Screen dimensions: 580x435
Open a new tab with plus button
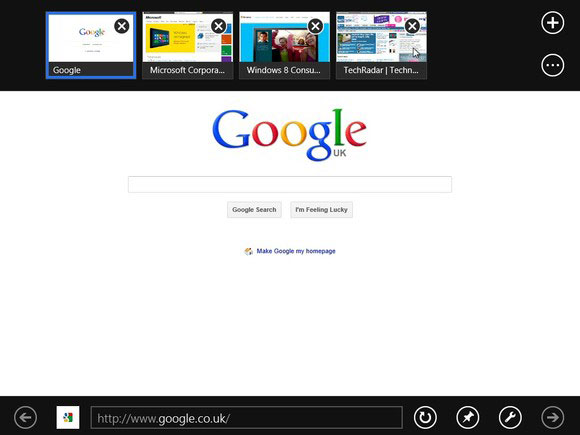click(x=553, y=23)
